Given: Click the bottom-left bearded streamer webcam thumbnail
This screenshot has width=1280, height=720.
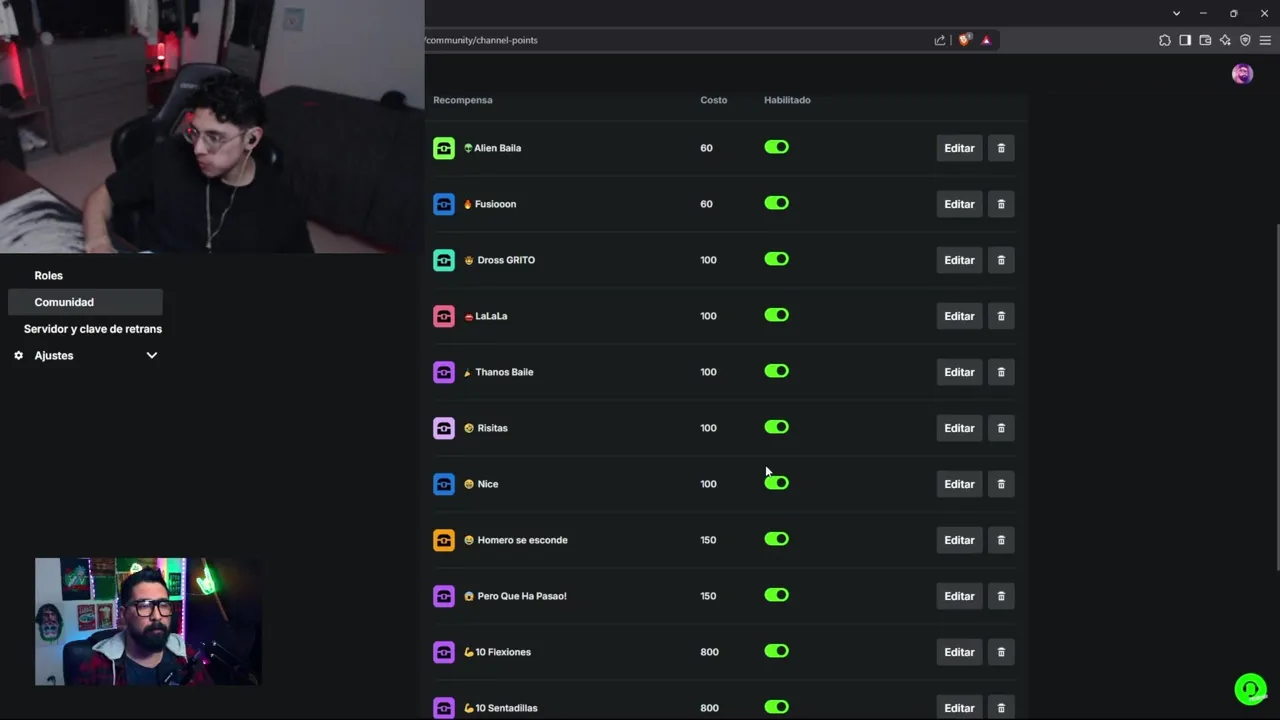Looking at the screenshot, I should point(148,622).
